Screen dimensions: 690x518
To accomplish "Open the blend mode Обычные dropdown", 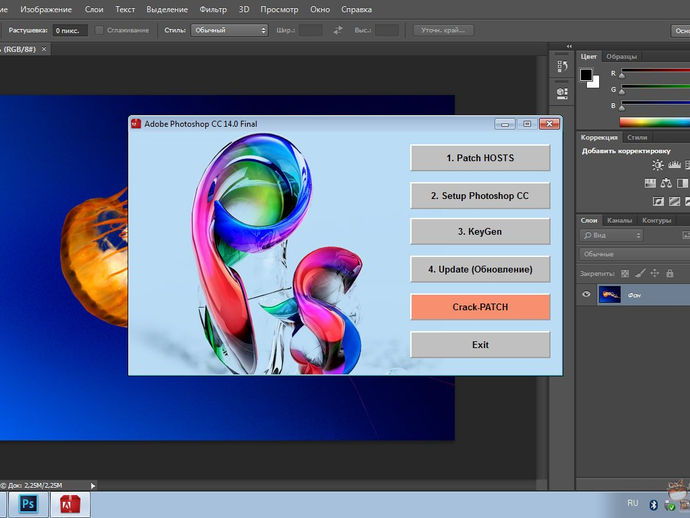I will pos(634,254).
